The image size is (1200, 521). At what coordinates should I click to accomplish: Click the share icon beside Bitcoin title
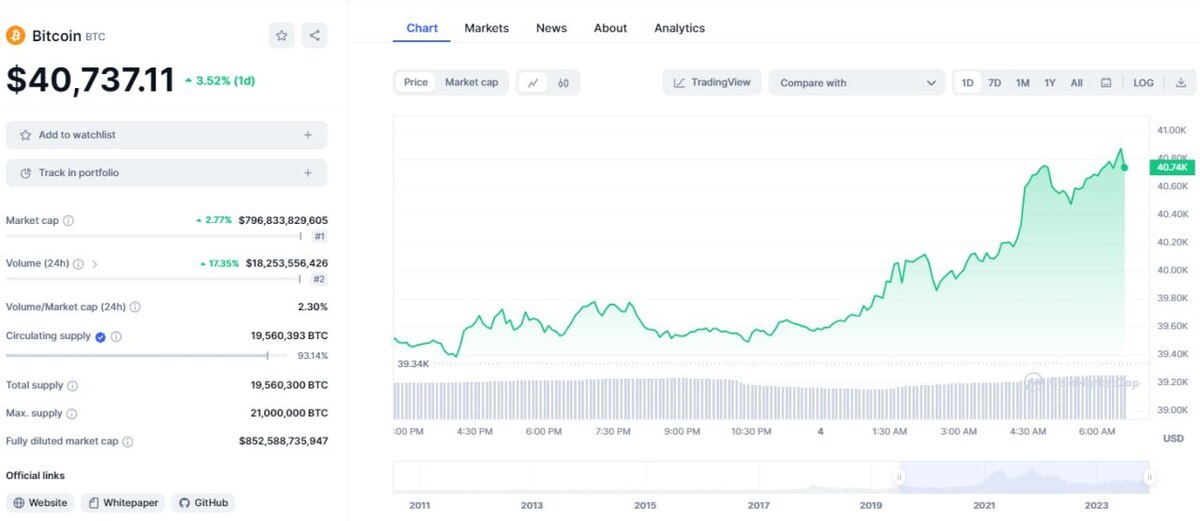[x=314, y=36]
